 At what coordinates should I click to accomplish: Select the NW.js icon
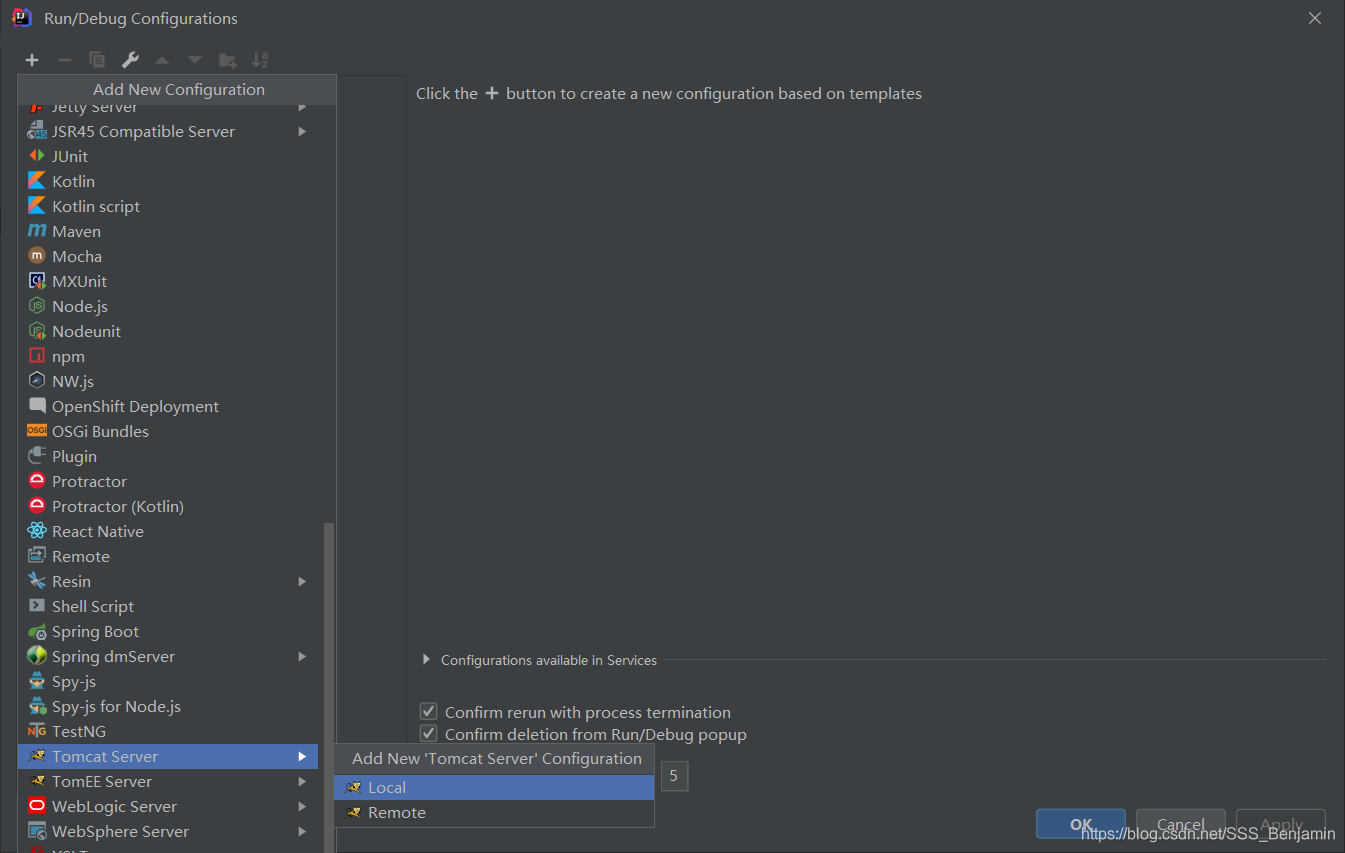(37, 381)
